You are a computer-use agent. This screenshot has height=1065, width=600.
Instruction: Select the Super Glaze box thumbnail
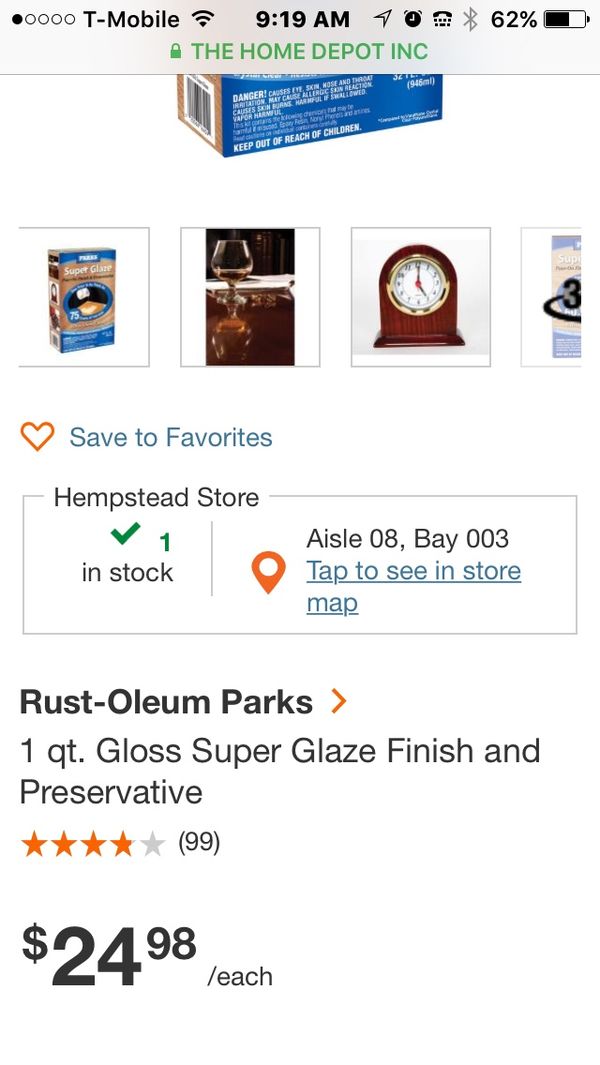coord(83,297)
